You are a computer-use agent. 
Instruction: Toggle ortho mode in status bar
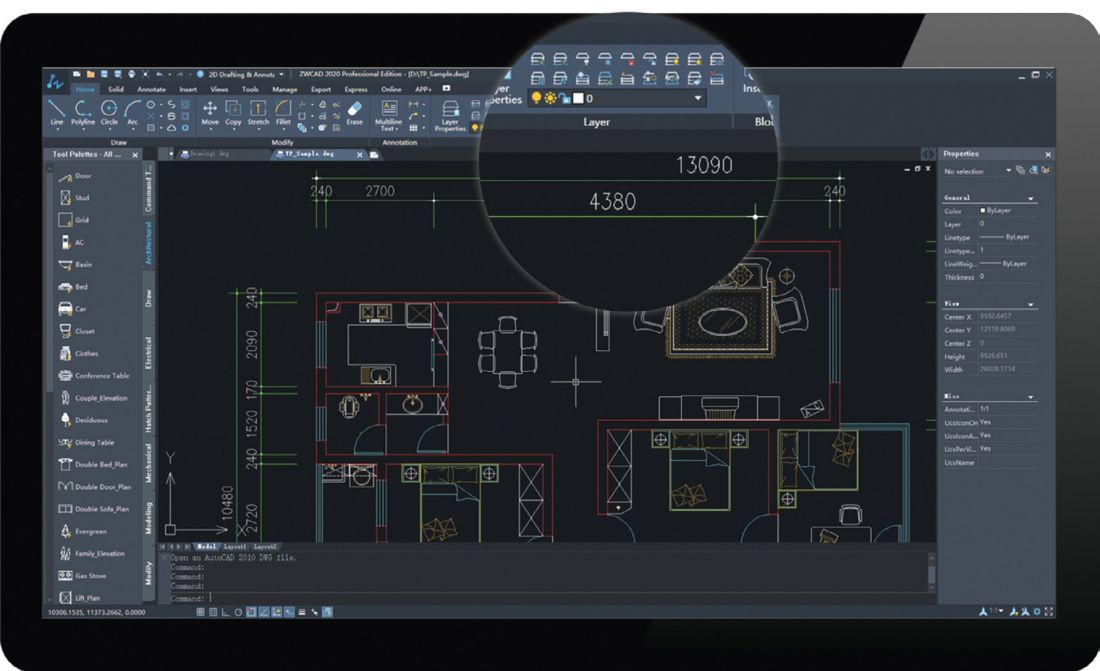click(x=226, y=612)
